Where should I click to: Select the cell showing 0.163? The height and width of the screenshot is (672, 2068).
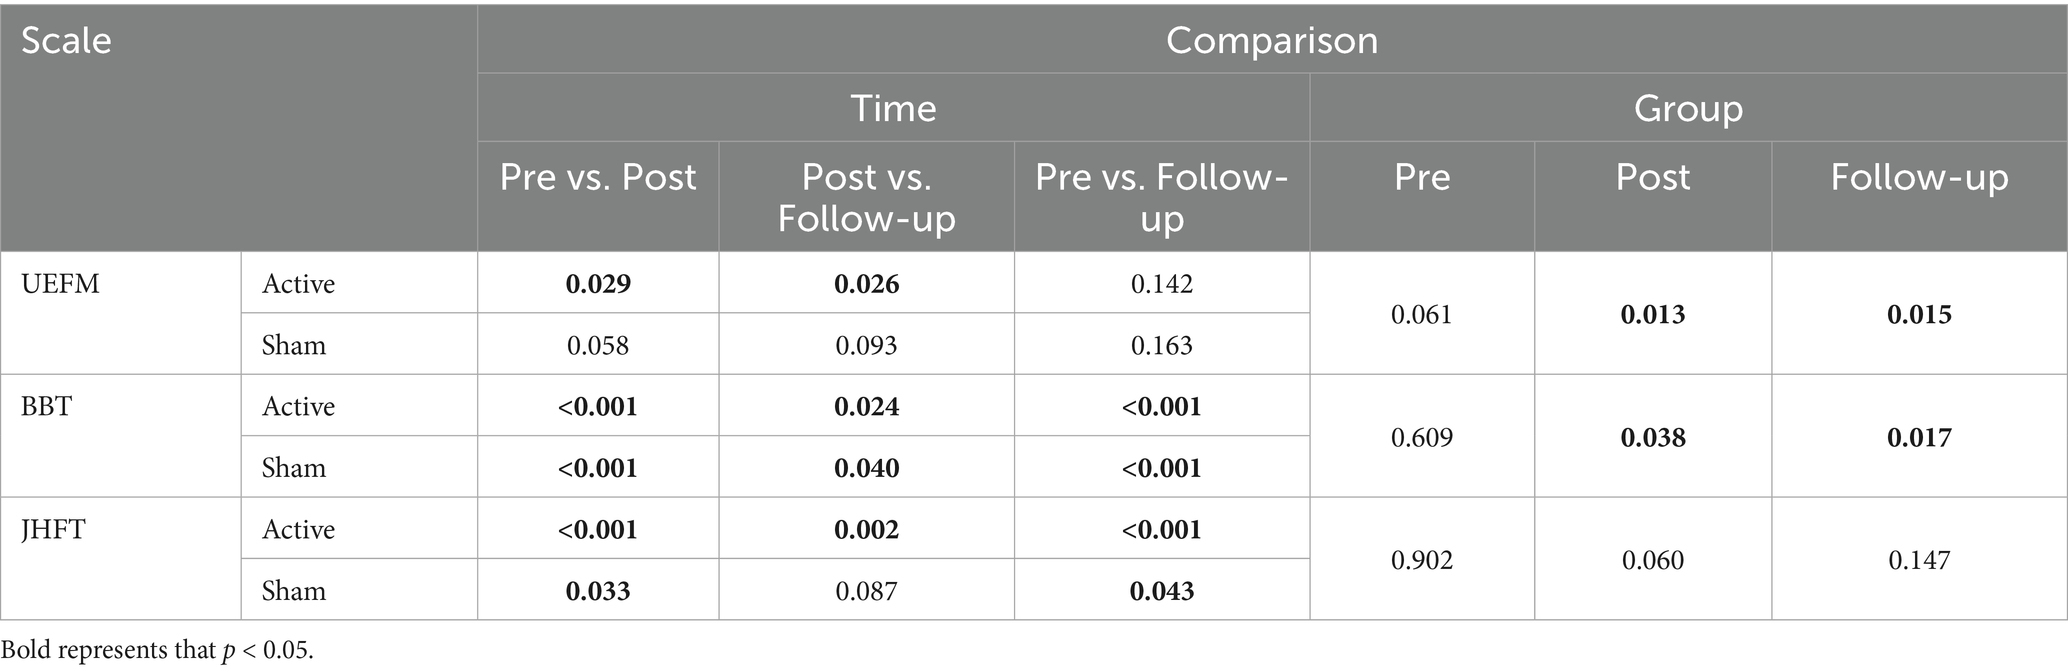point(1161,346)
